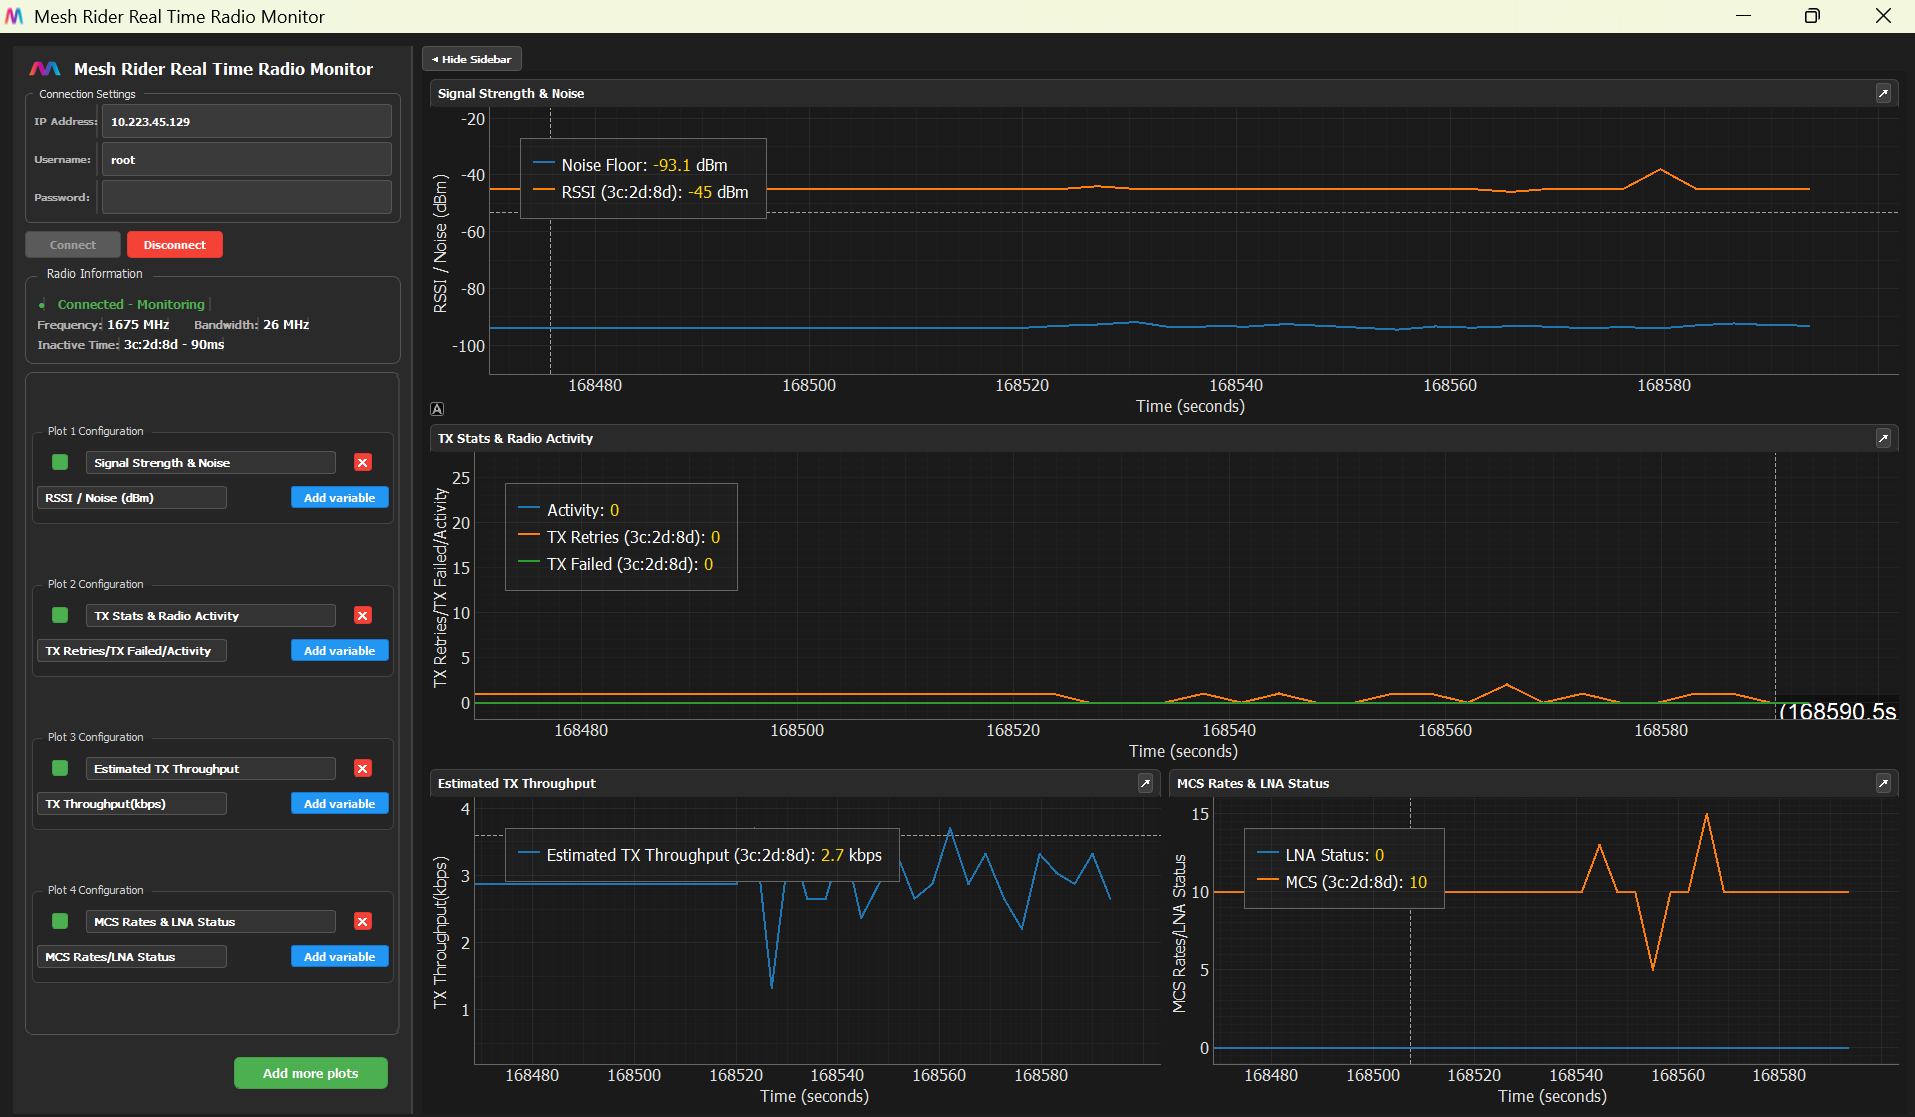1915x1117 pixels.
Task: Remove Plot 3 Estimated TX Throughput
Action: [363, 768]
